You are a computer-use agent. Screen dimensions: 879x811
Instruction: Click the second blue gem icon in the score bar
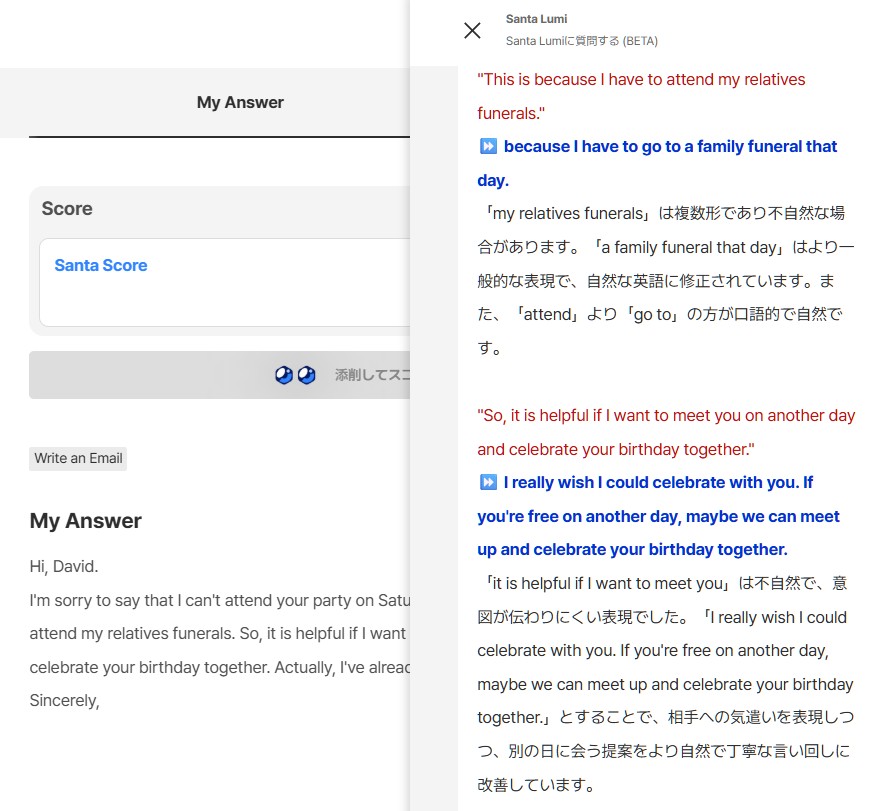pos(308,374)
